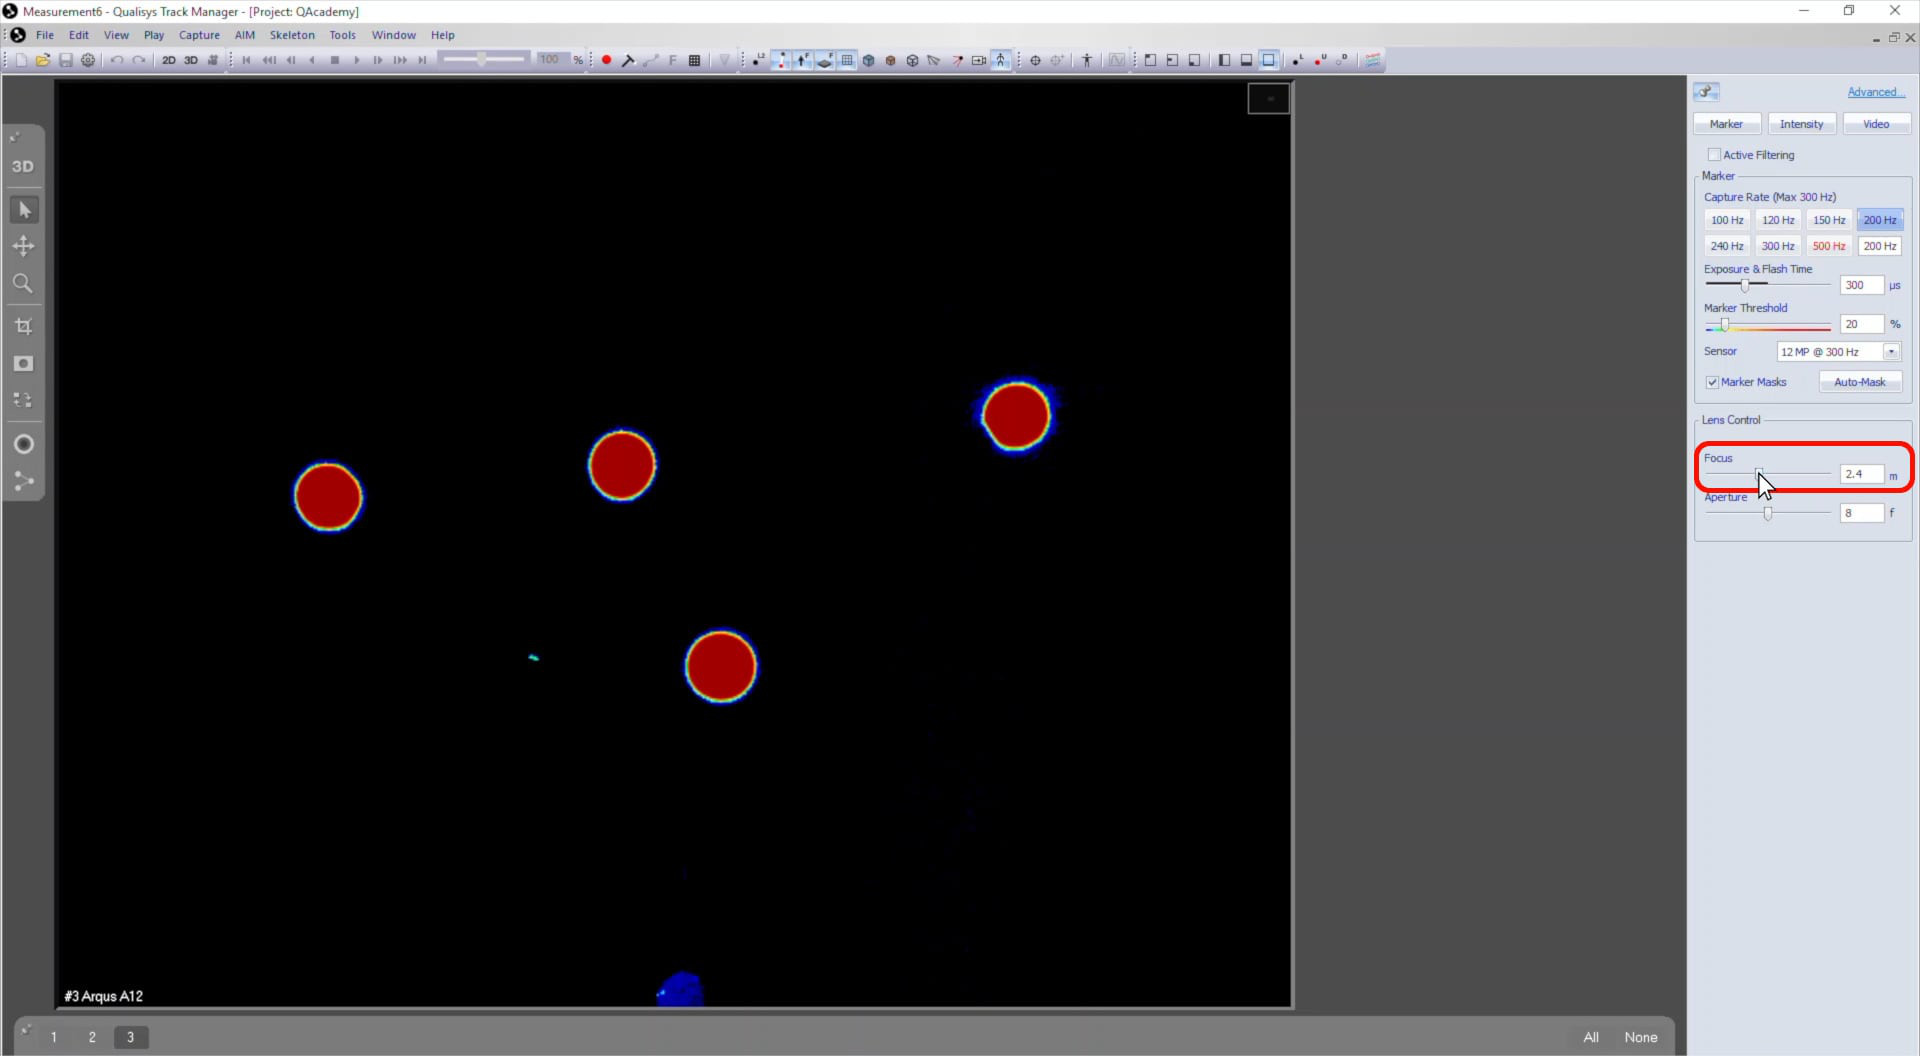Click the play forward button
The image size is (1920, 1056).
coord(356,60)
